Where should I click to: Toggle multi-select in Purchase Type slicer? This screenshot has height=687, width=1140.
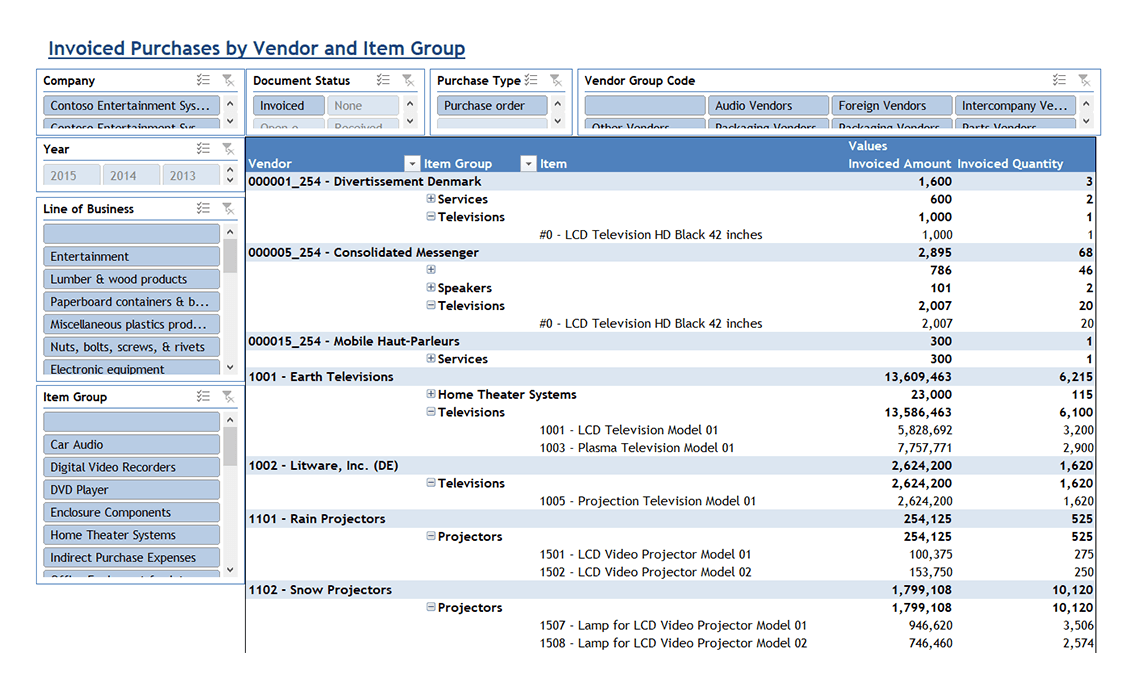pyautogui.click(x=531, y=80)
